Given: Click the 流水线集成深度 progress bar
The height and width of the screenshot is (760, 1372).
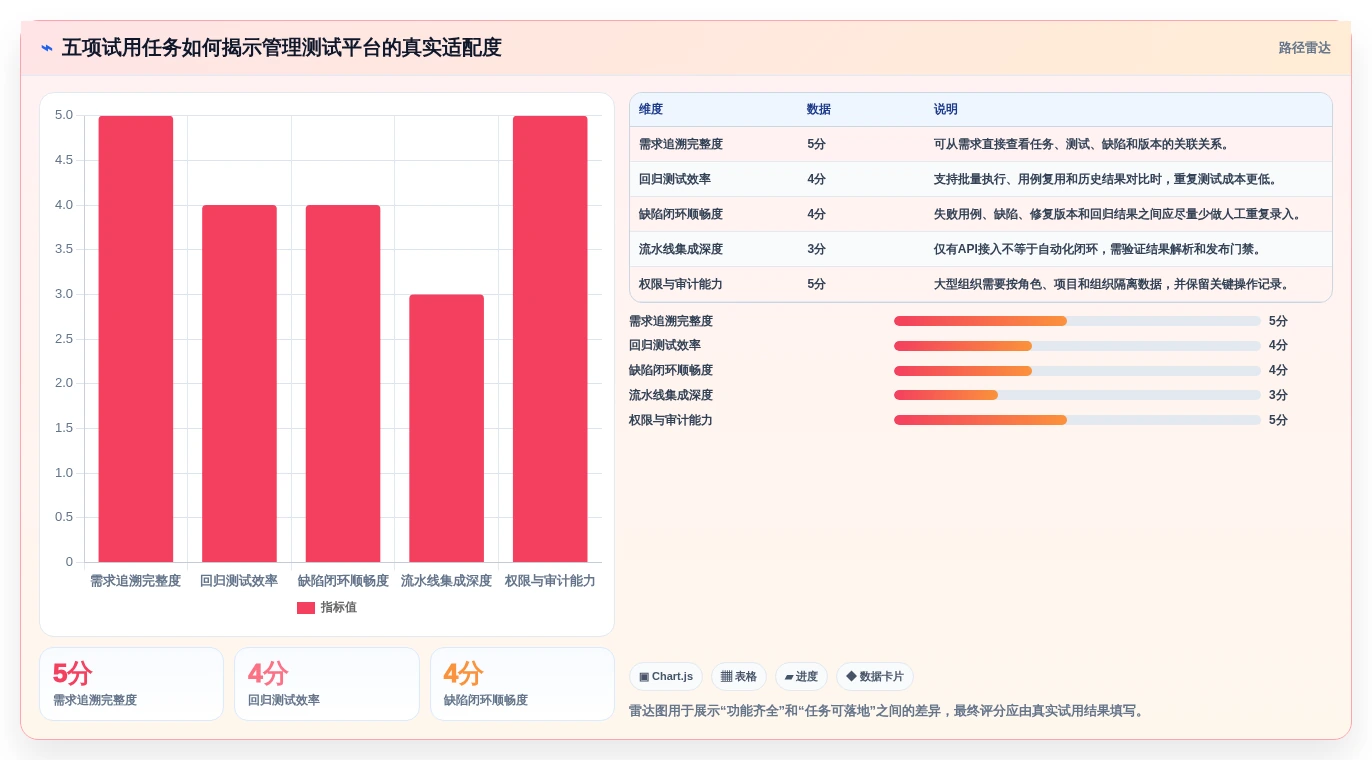Looking at the screenshot, I should pyautogui.click(x=1077, y=395).
